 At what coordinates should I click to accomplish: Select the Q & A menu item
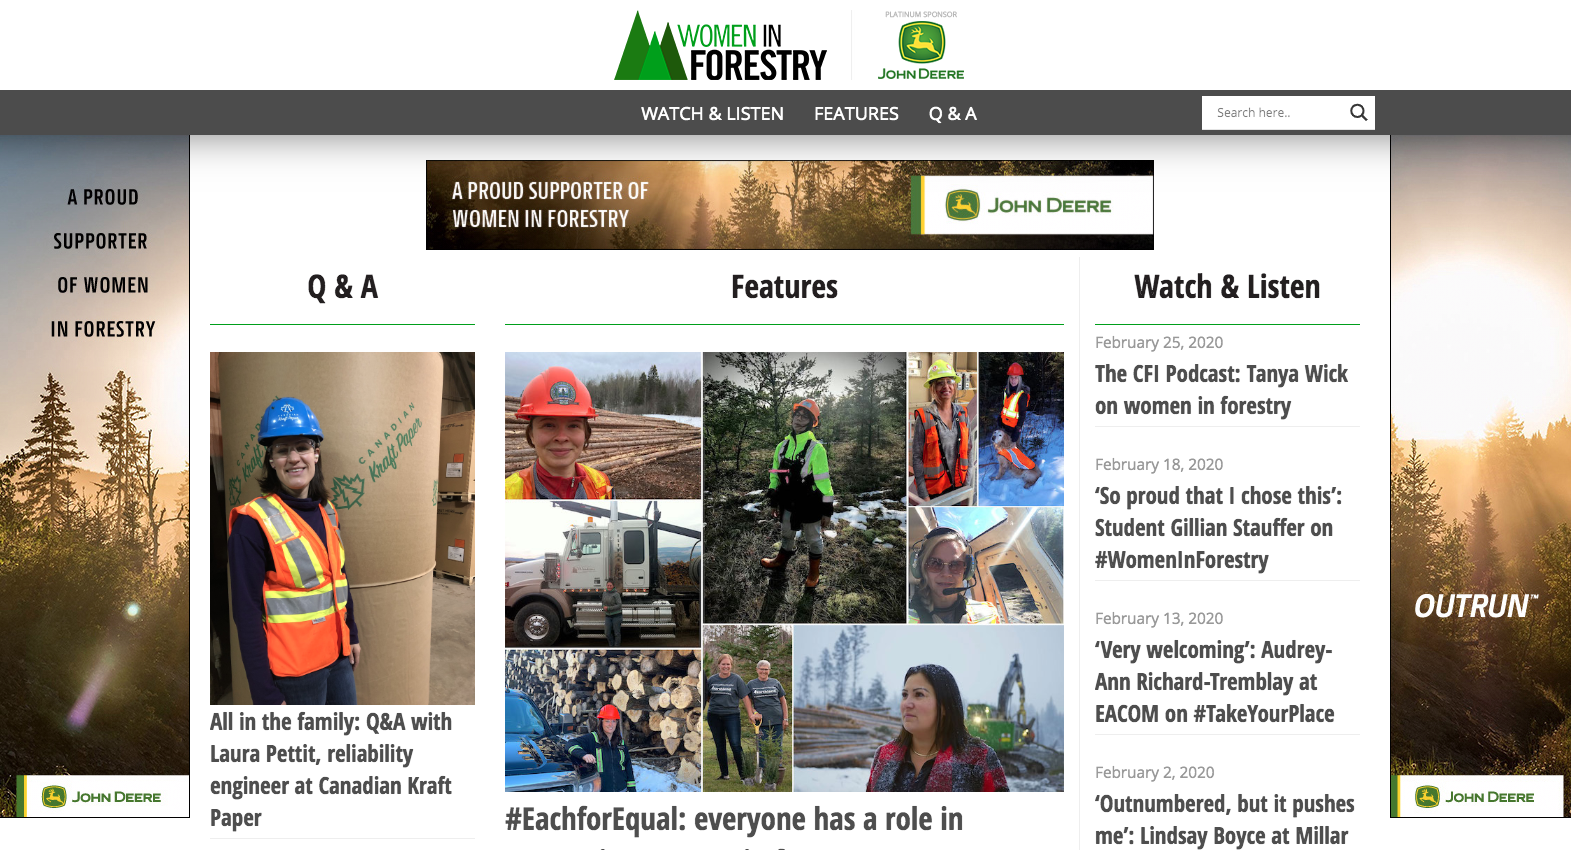tap(952, 114)
